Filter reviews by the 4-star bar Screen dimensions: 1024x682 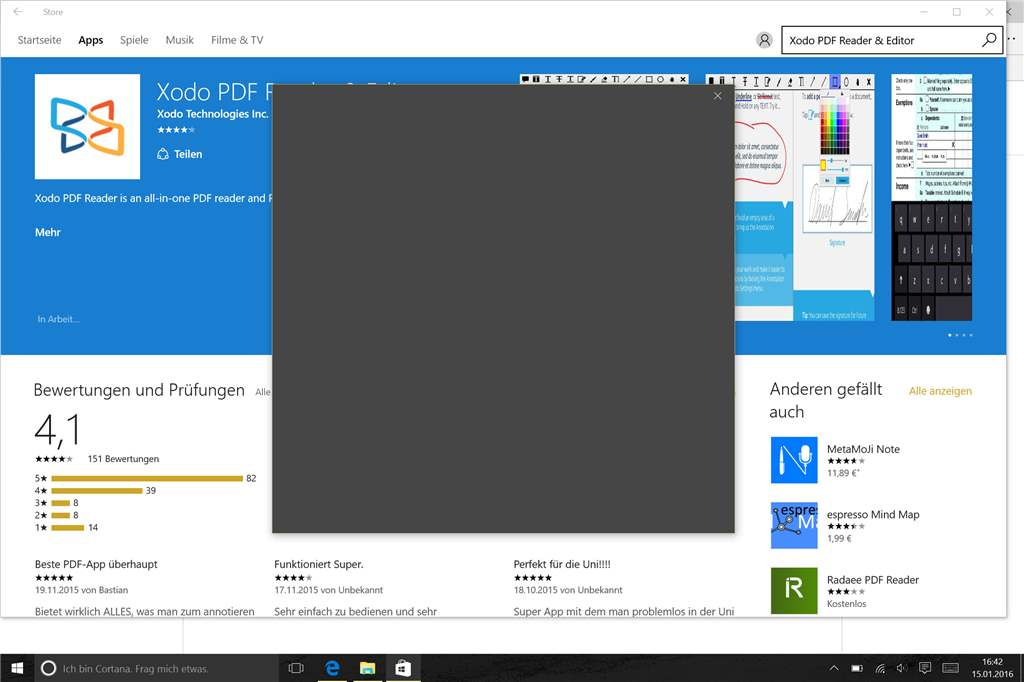click(x=97, y=491)
